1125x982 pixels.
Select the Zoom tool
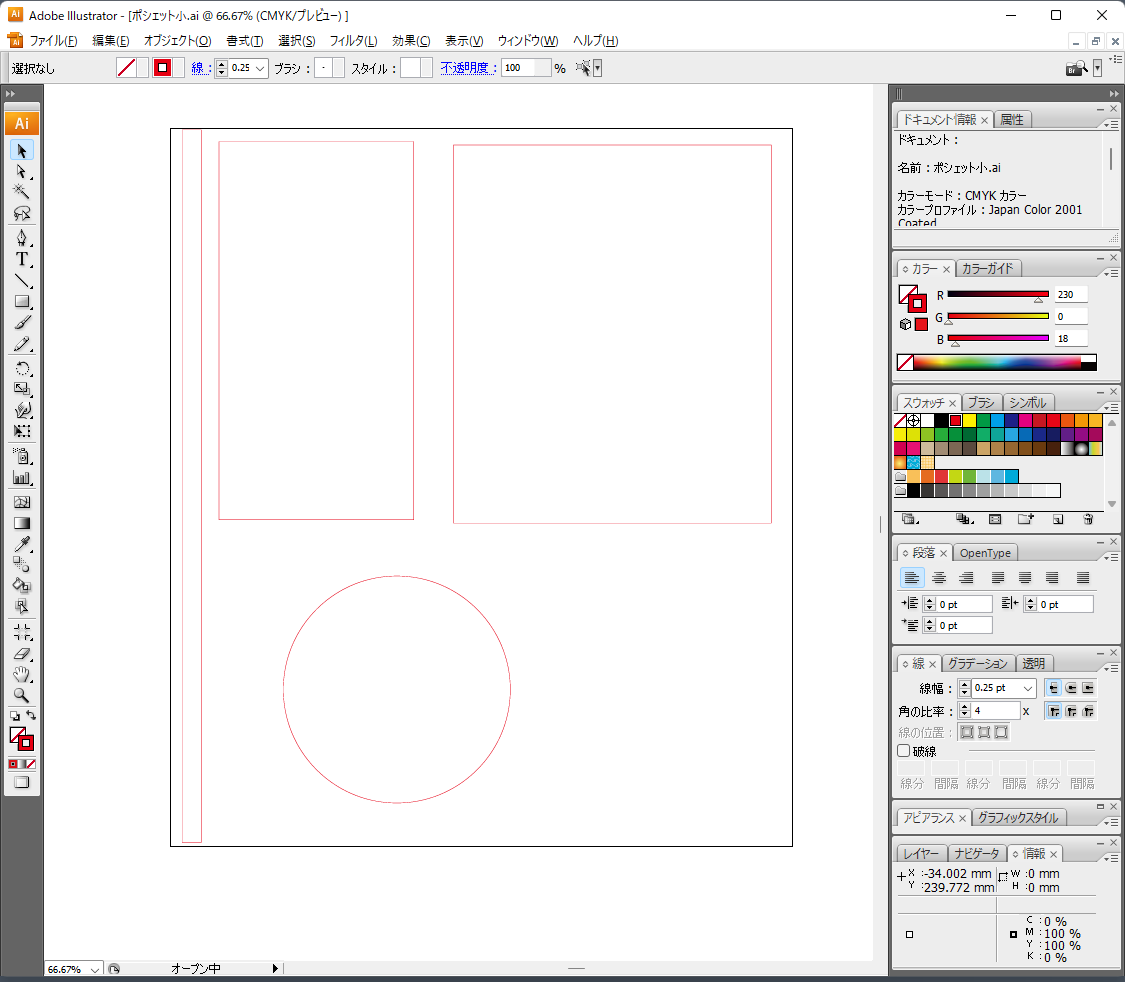click(22, 695)
